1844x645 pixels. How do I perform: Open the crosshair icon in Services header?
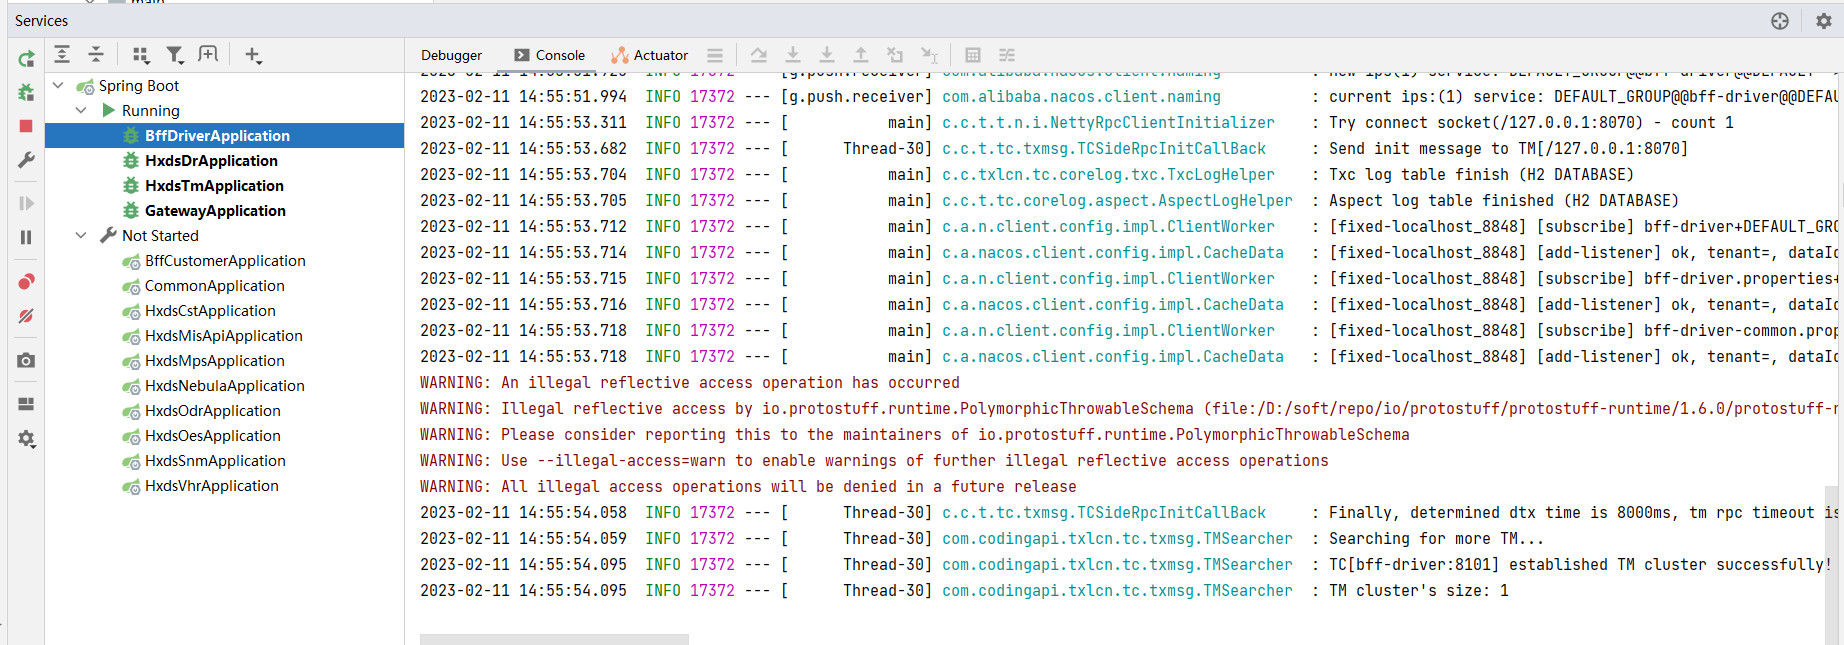coord(1780,21)
